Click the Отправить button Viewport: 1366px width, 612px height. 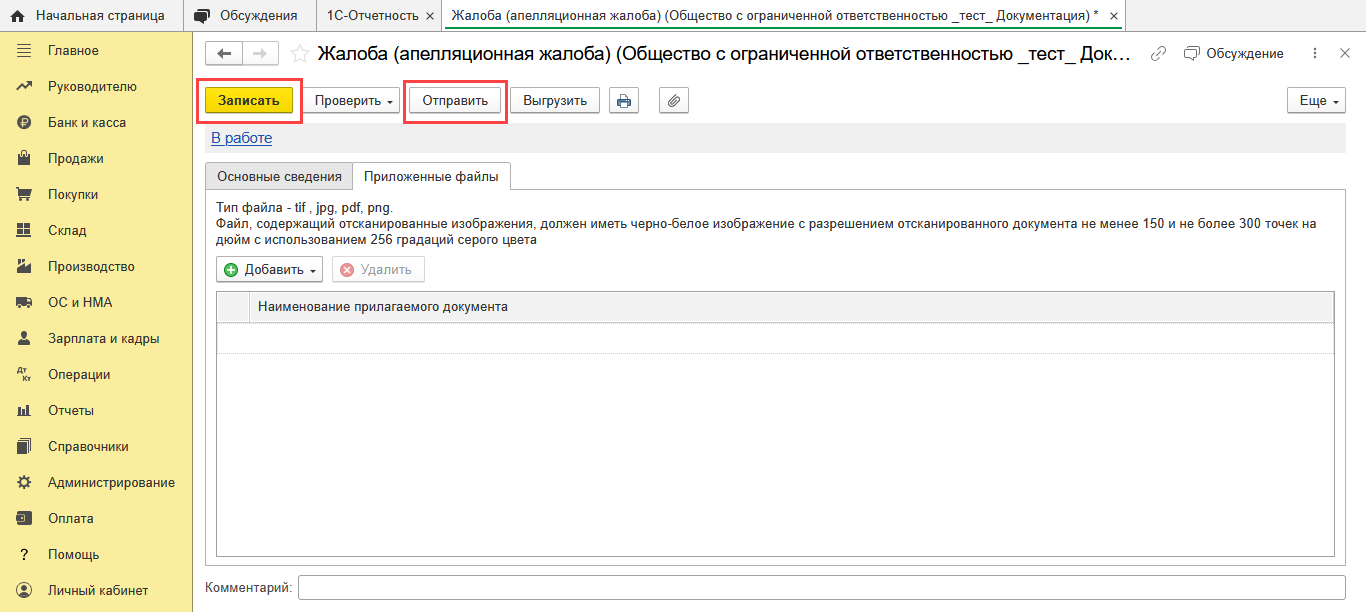click(455, 101)
